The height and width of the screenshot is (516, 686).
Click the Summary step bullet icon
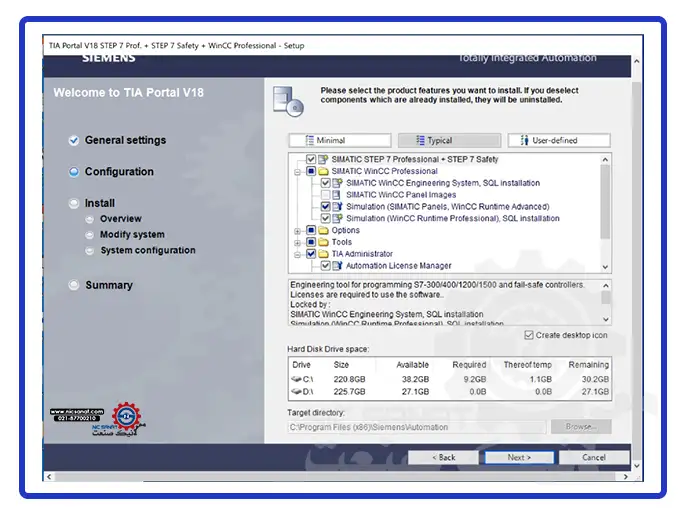tap(74, 285)
